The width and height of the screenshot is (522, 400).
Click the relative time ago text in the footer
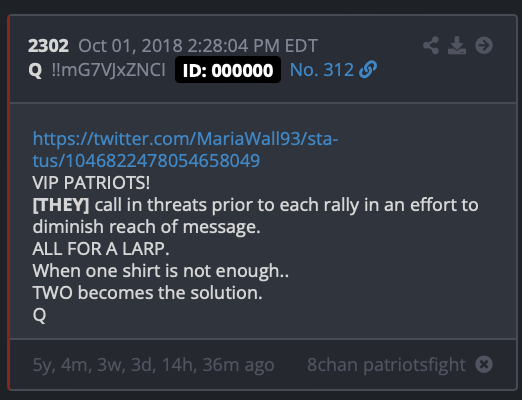click(x=153, y=365)
